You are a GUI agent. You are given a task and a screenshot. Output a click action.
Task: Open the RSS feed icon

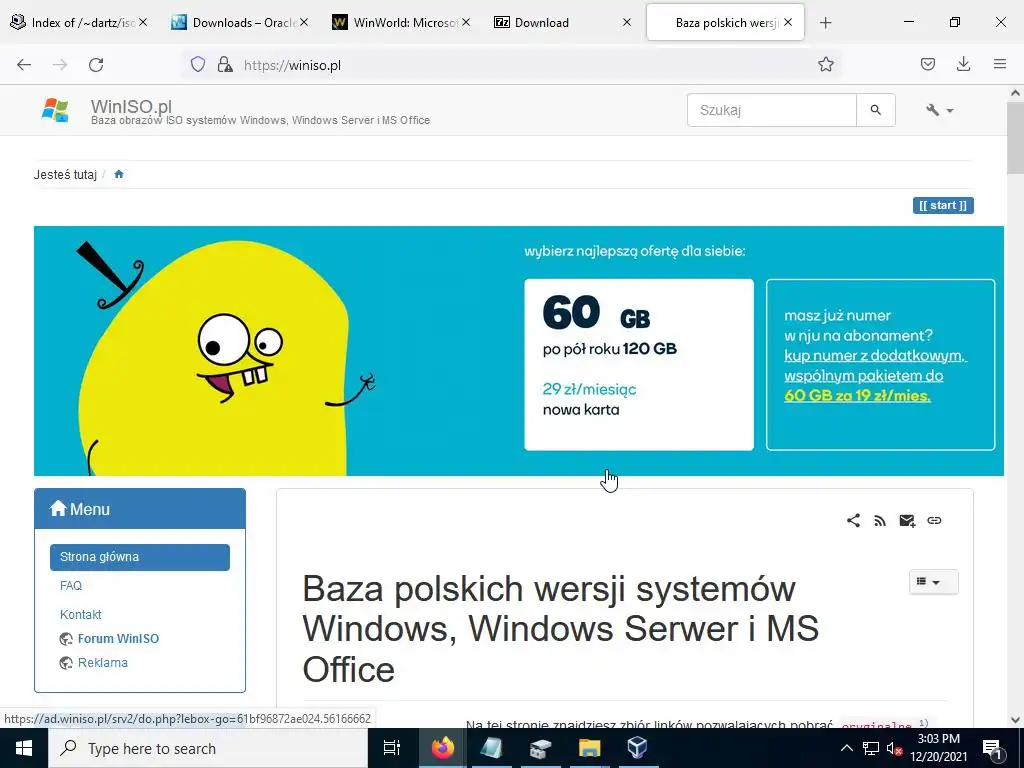pyautogui.click(x=880, y=520)
